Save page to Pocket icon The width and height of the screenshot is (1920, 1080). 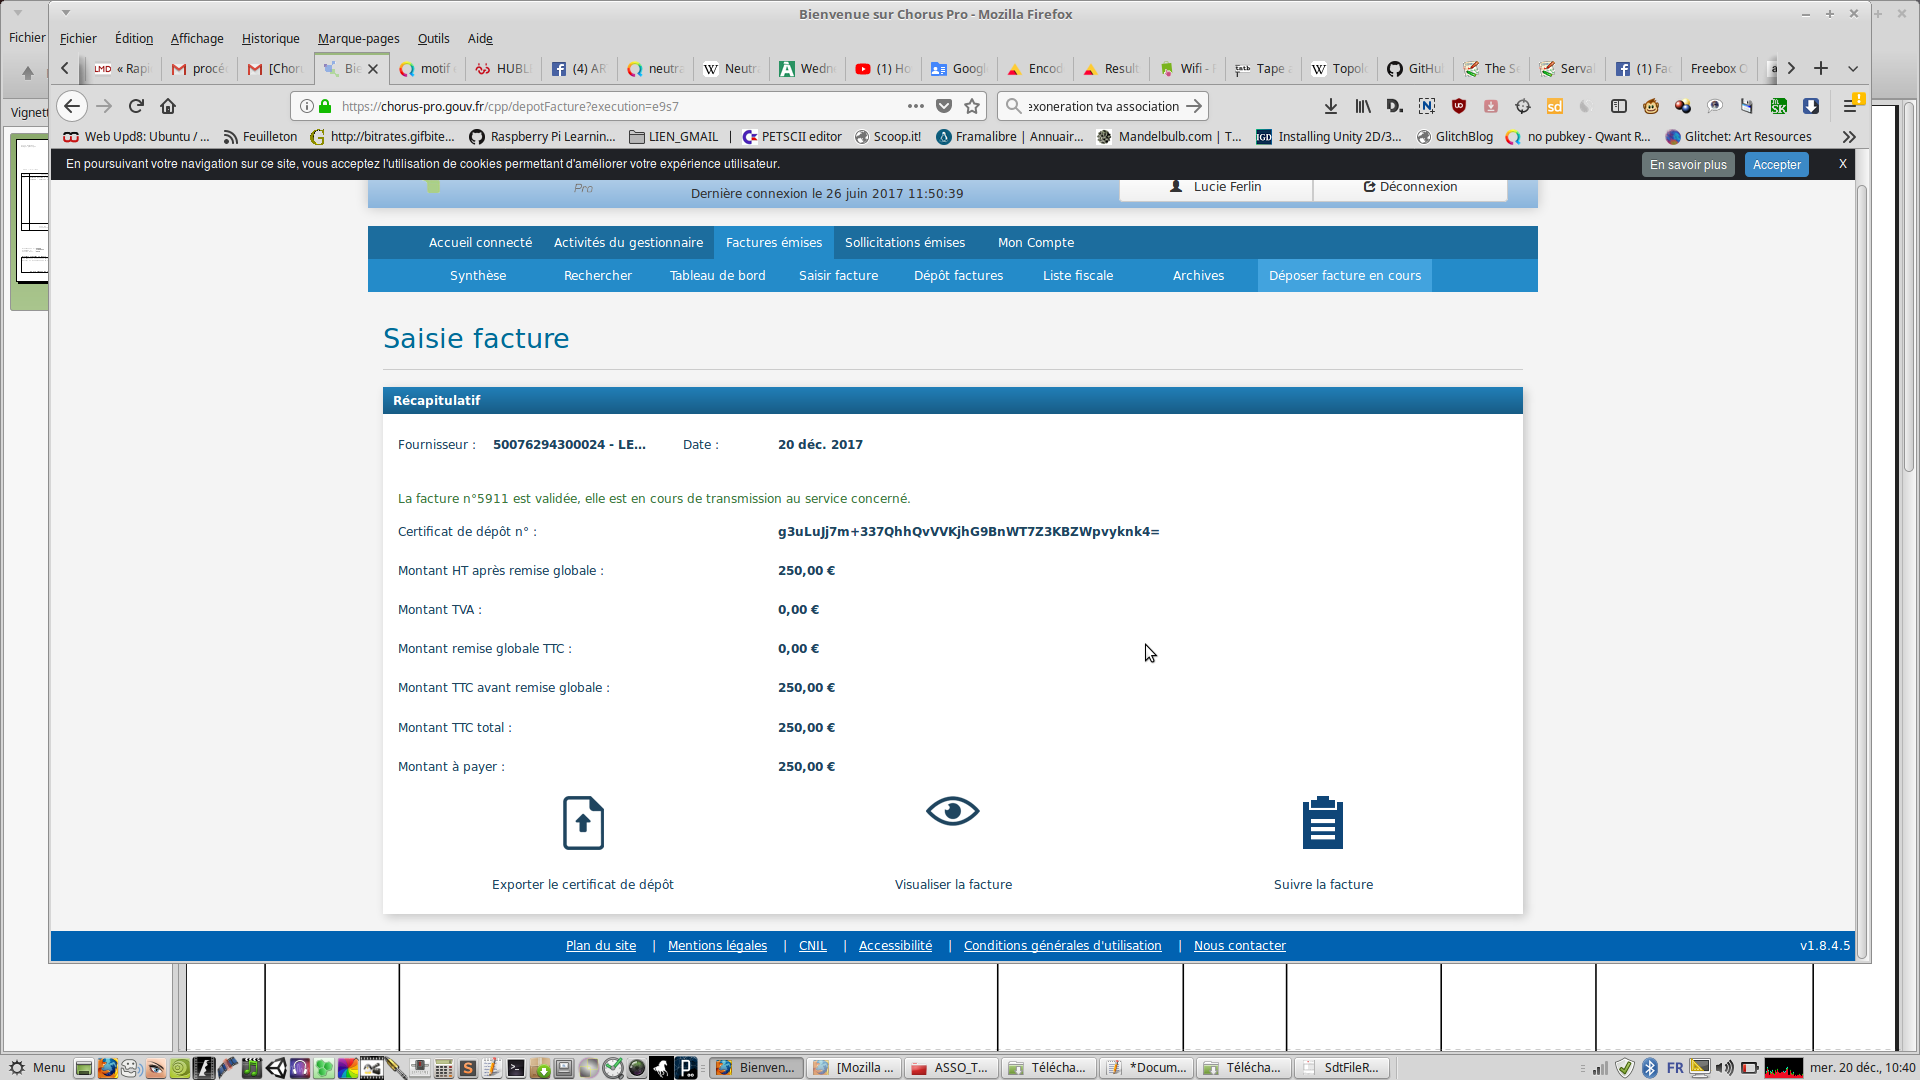tap(944, 106)
